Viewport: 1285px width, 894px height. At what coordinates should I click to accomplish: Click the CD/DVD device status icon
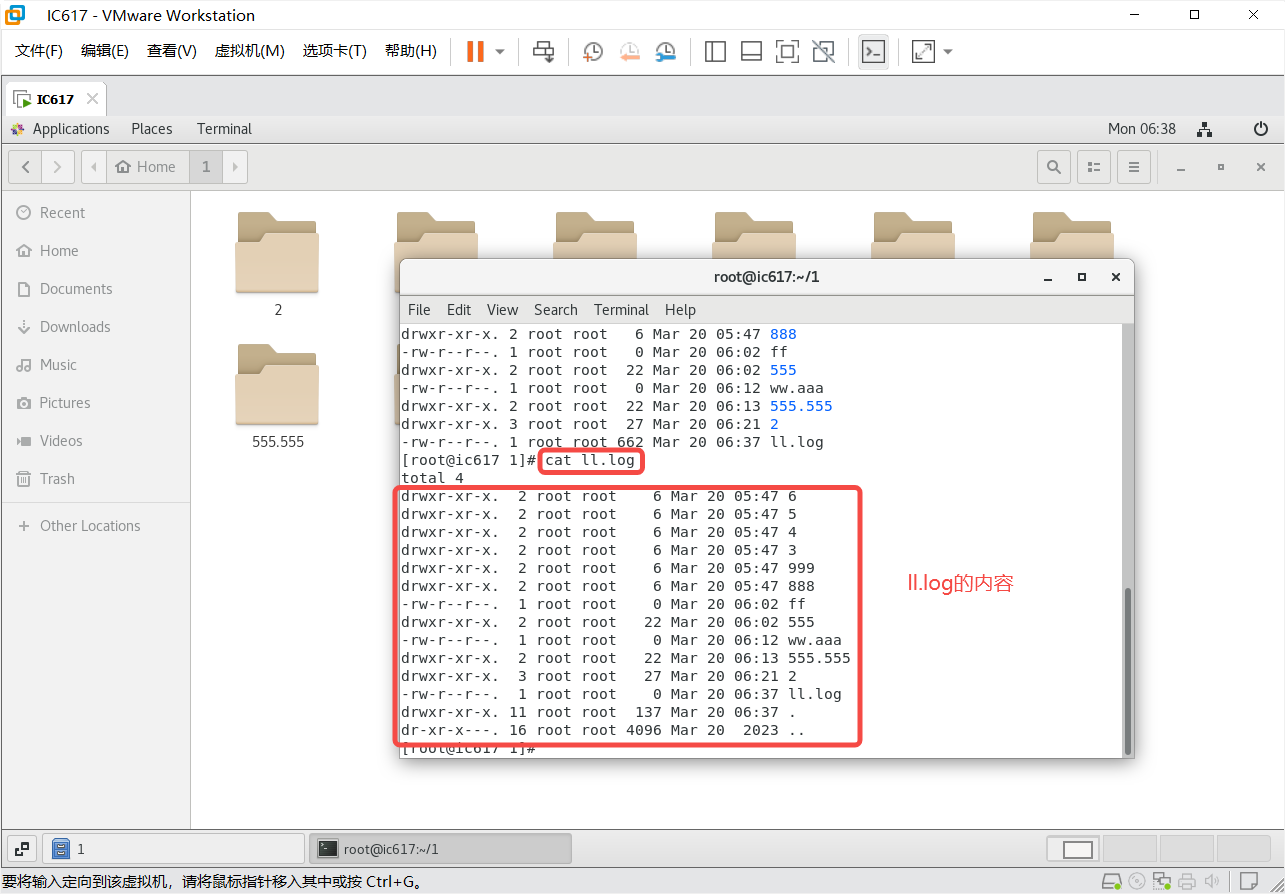1137,882
